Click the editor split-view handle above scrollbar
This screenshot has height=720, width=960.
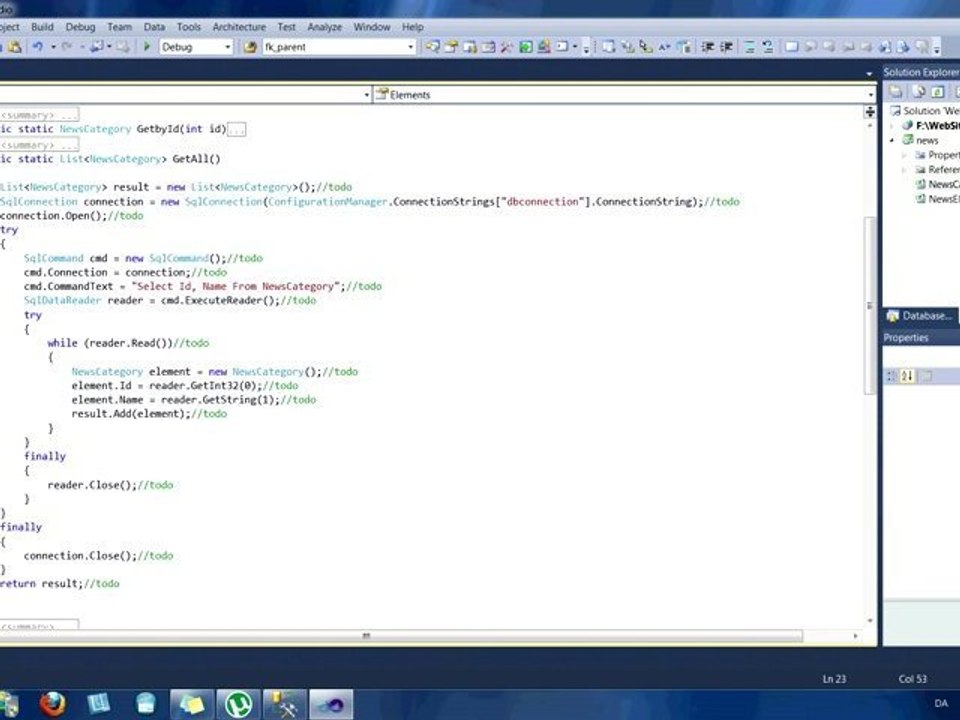pyautogui.click(x=870, y=111)
